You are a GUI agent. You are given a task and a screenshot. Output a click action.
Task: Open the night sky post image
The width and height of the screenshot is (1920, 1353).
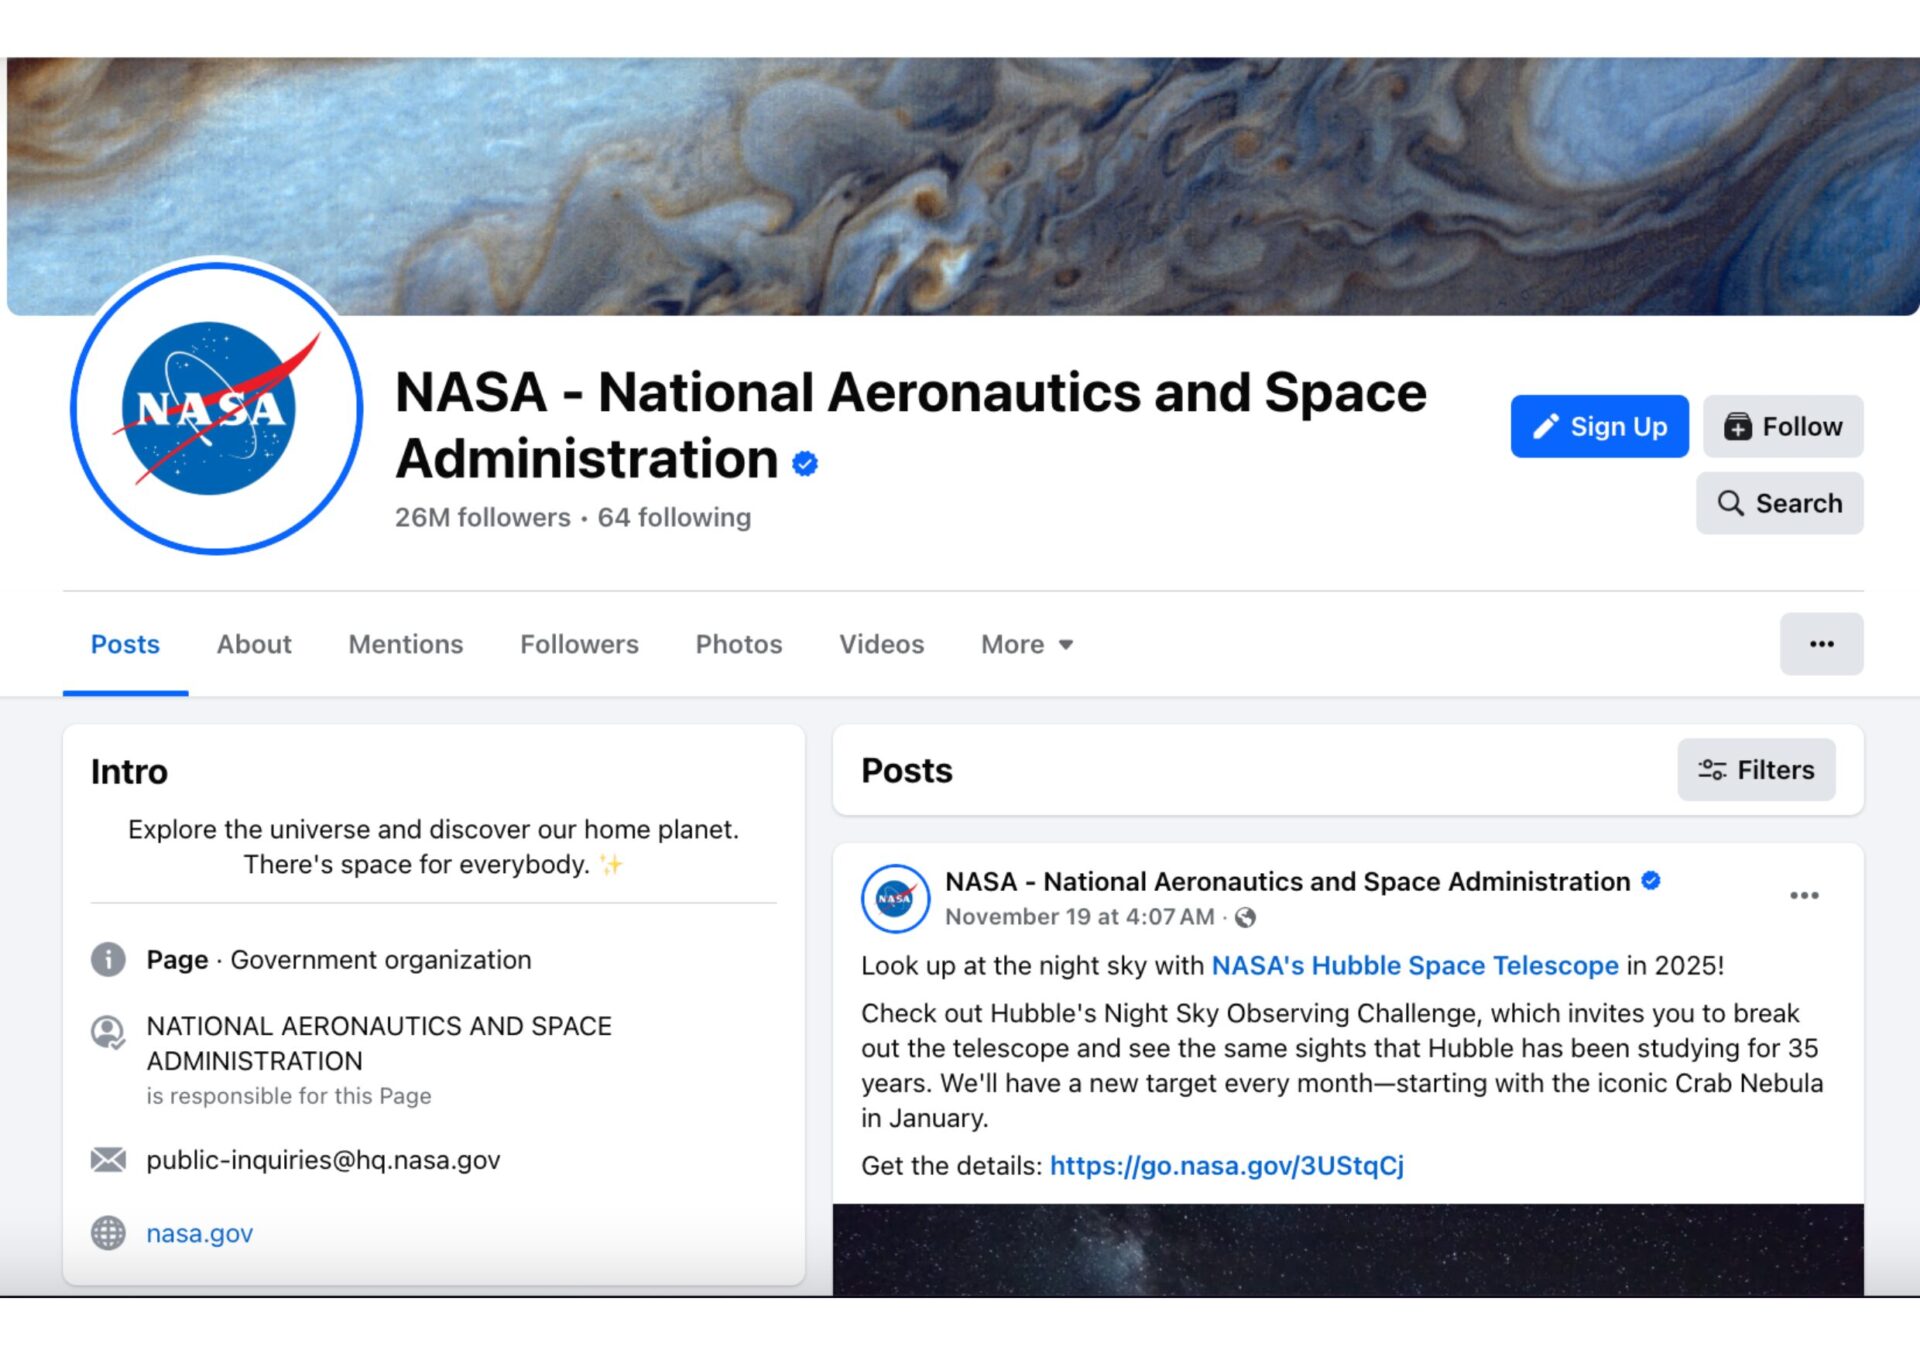click(x=1348, y=1250)
